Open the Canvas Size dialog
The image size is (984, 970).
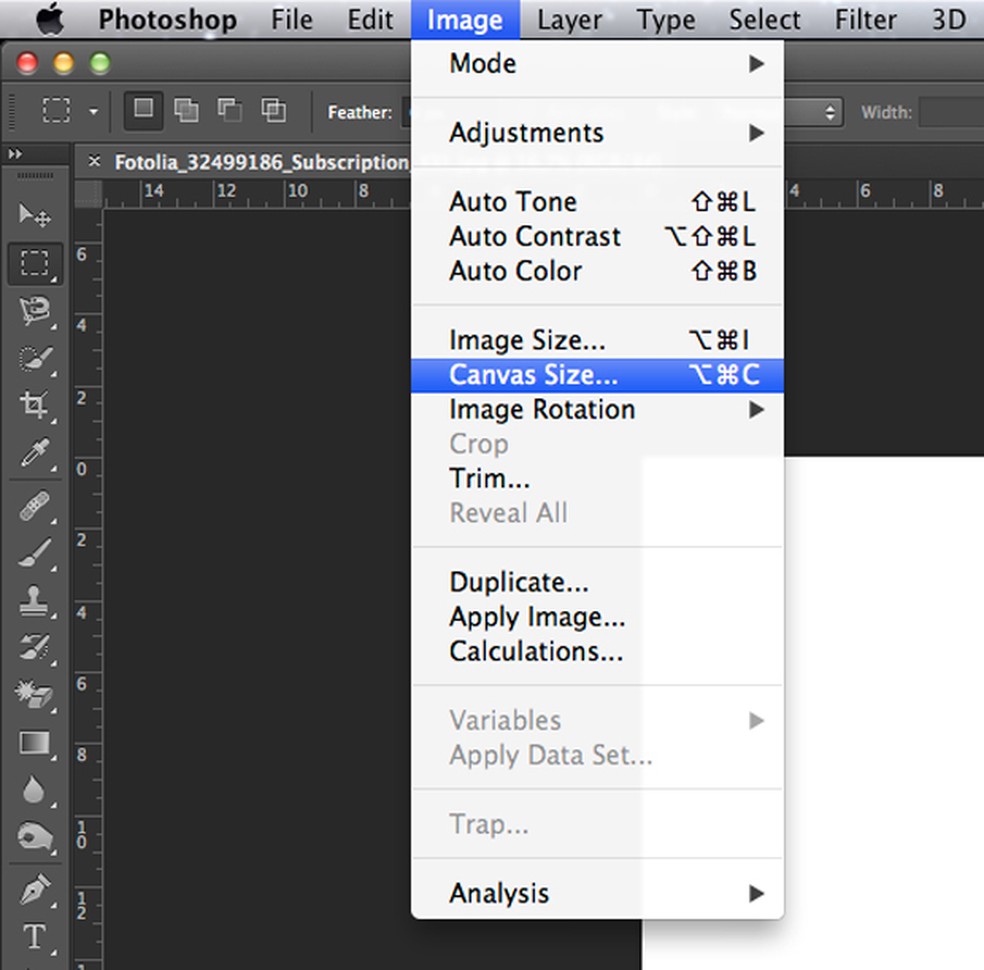point(597,375)
